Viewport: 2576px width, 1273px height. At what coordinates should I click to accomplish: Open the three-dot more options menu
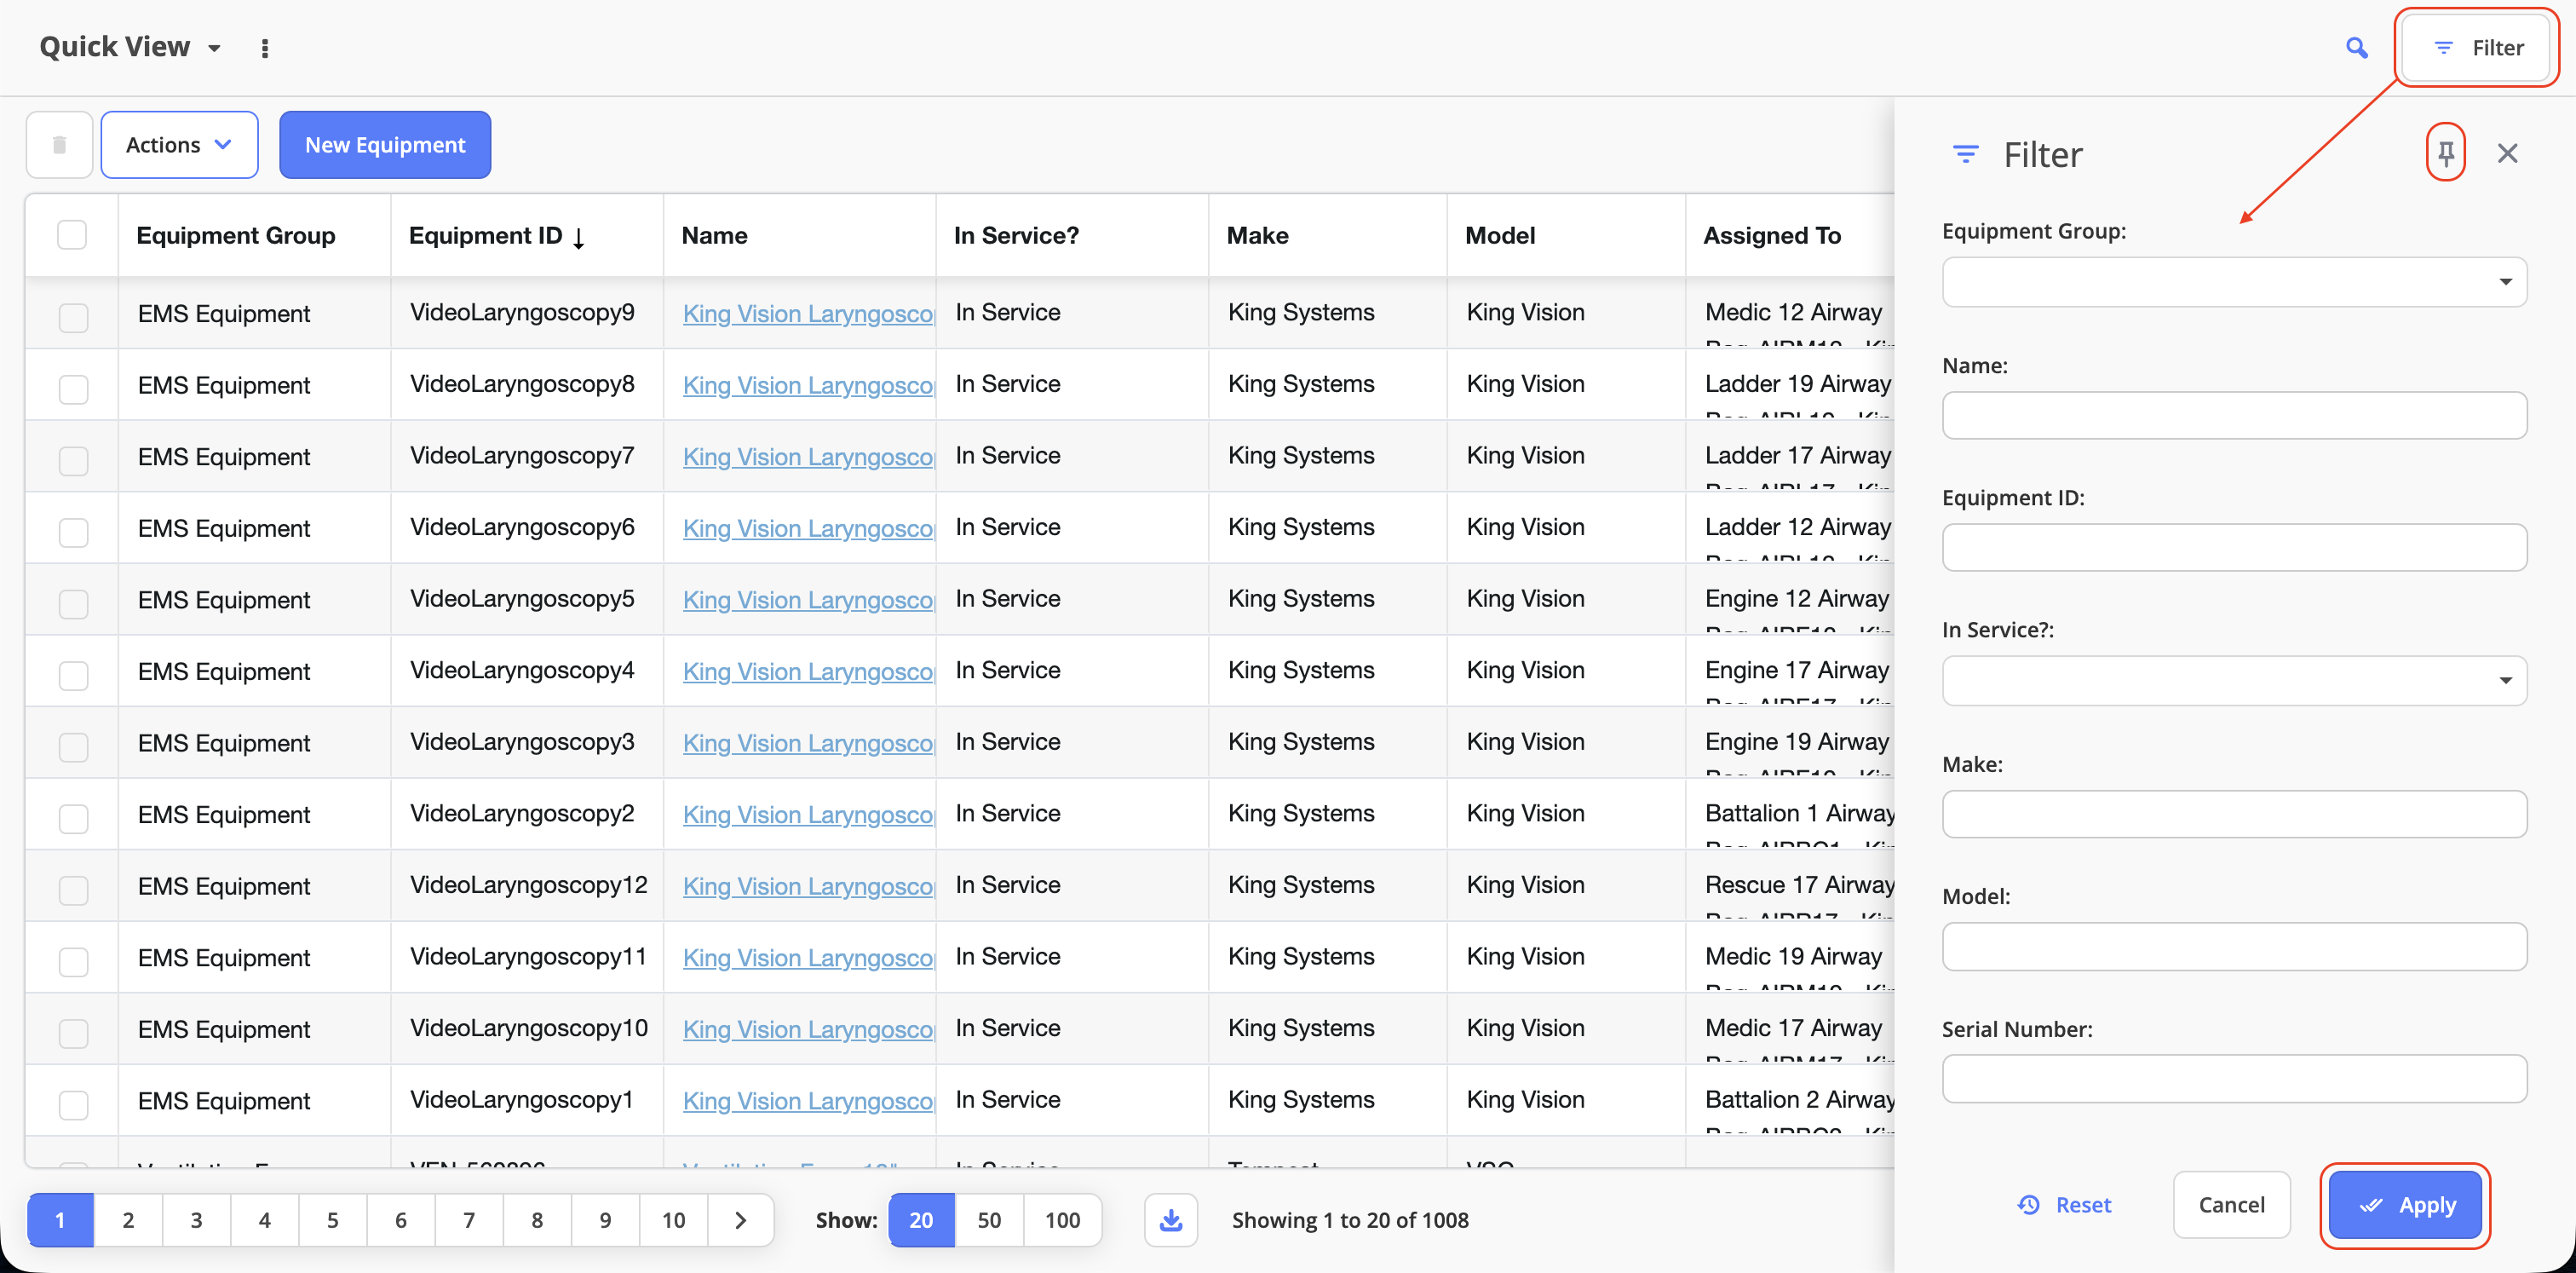pyautogui.click(x=265, y=48)
